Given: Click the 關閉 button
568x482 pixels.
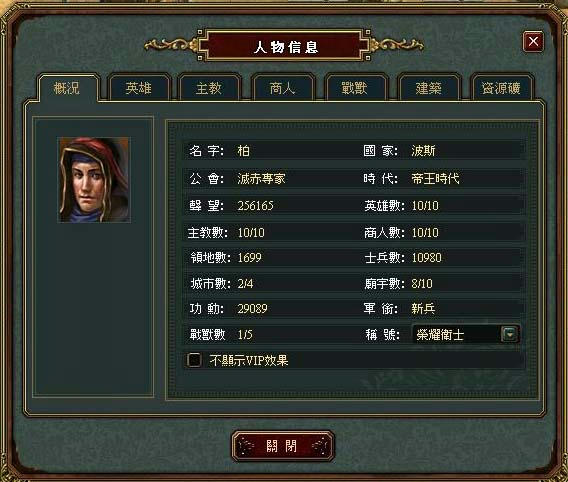Looking at the screenshot, I should (283, 446).
